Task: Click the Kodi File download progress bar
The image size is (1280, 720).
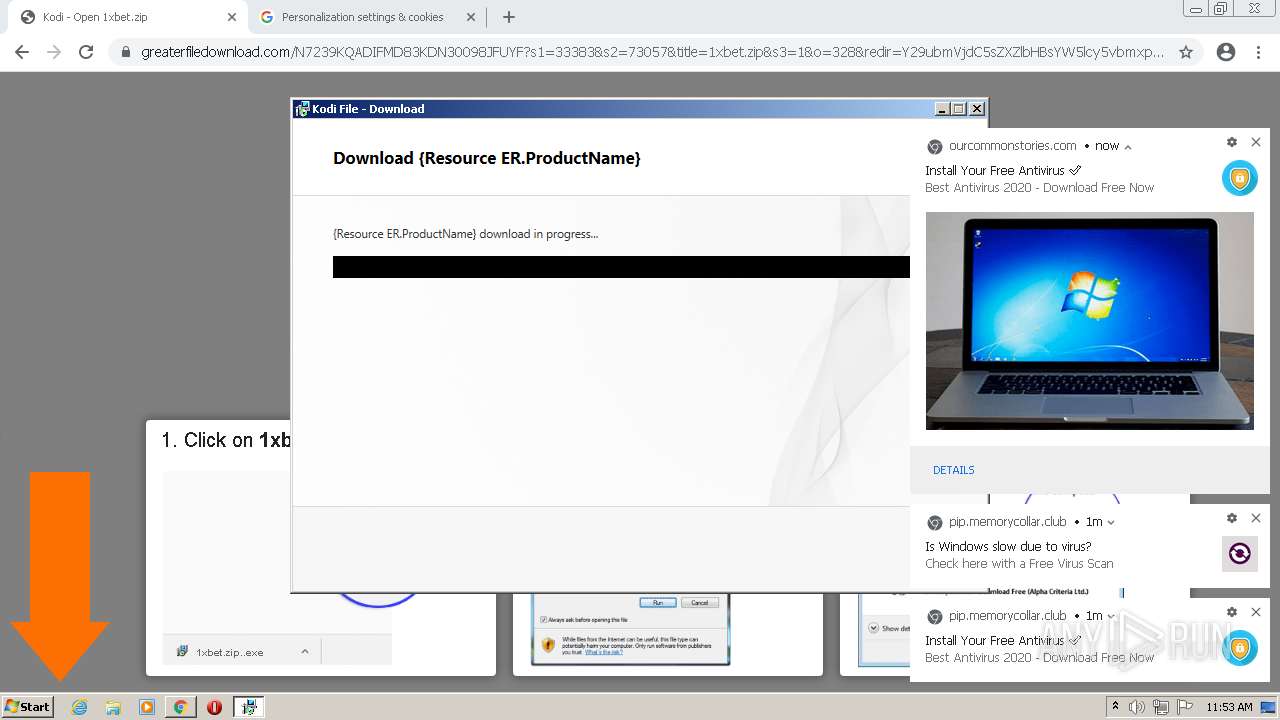Action: click(x=621, y=267)
